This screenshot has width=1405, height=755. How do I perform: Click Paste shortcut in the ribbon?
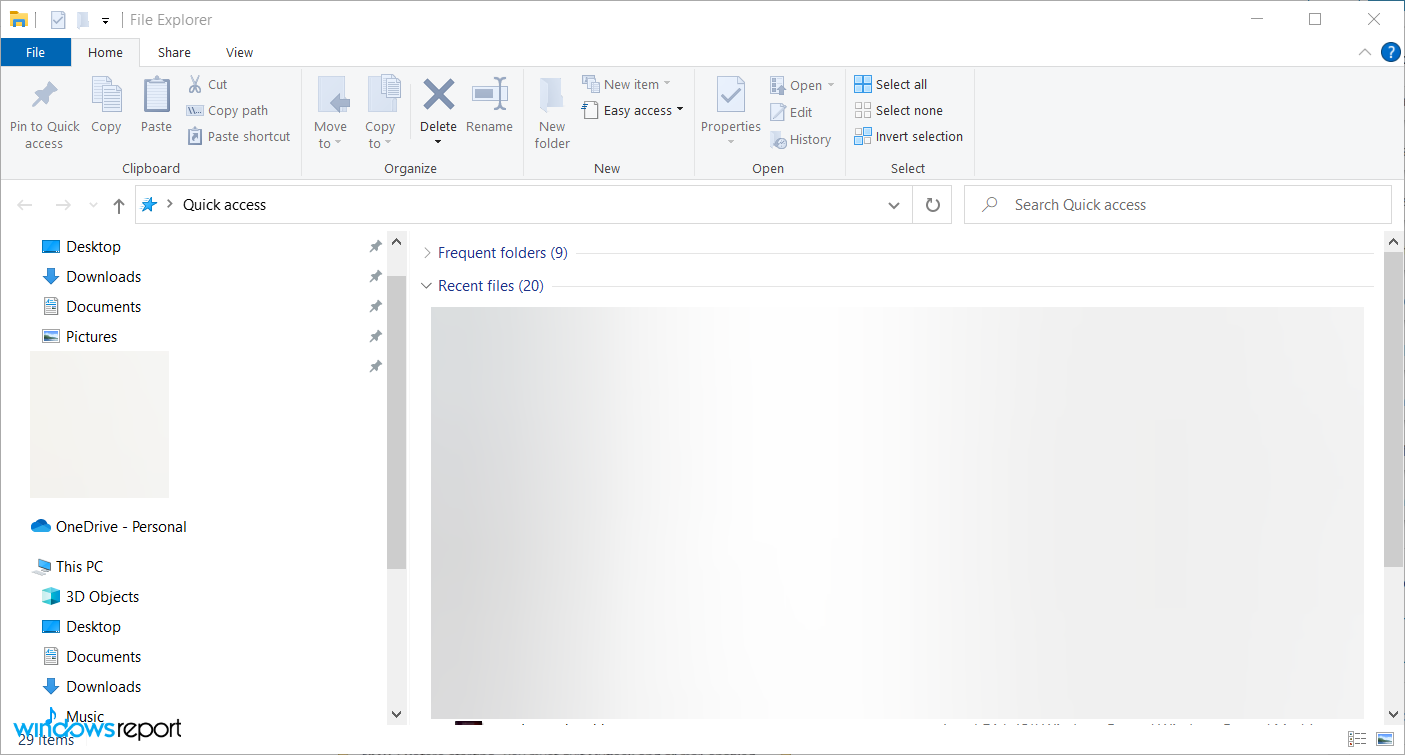click(239, 136)
